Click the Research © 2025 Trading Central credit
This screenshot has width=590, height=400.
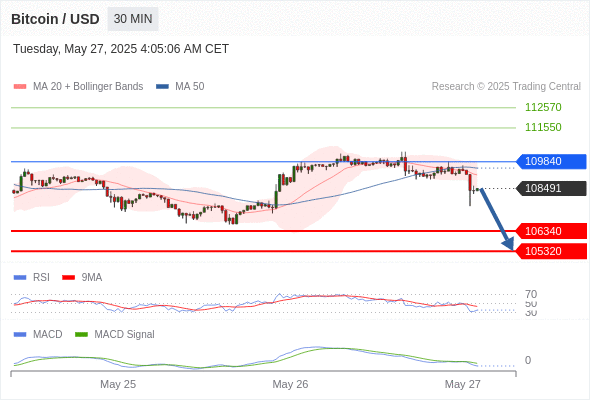[x=506, y=87]
